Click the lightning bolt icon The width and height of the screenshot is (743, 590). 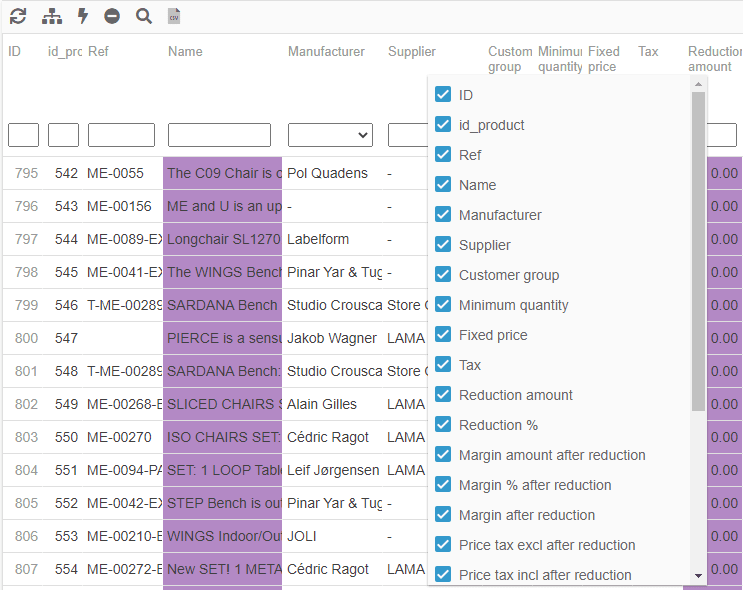(x=83, y=16)
